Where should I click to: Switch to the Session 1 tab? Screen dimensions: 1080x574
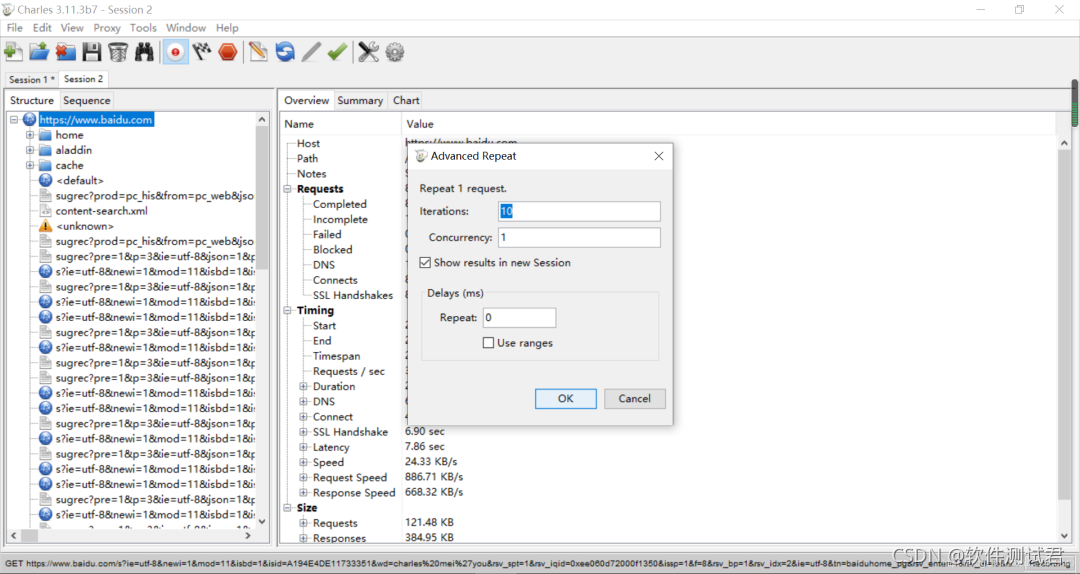[32, 79]
